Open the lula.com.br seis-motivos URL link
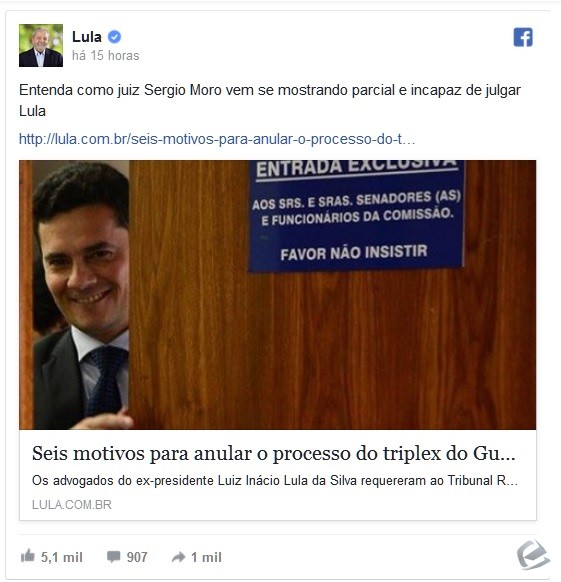This screenshot has width=561, height=582. 217,139
